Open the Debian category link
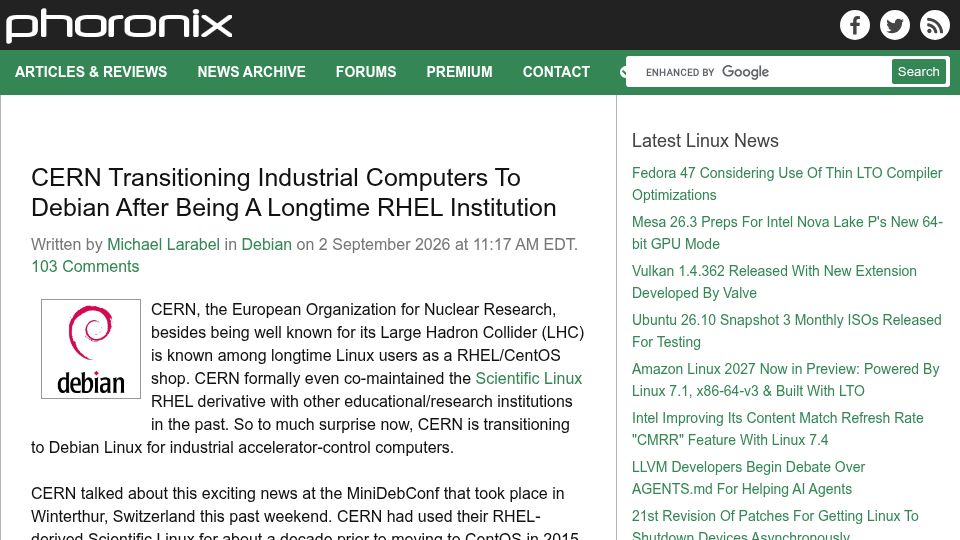Image resolution: width=960 pixels, height=540 pixels. point(266,244)
